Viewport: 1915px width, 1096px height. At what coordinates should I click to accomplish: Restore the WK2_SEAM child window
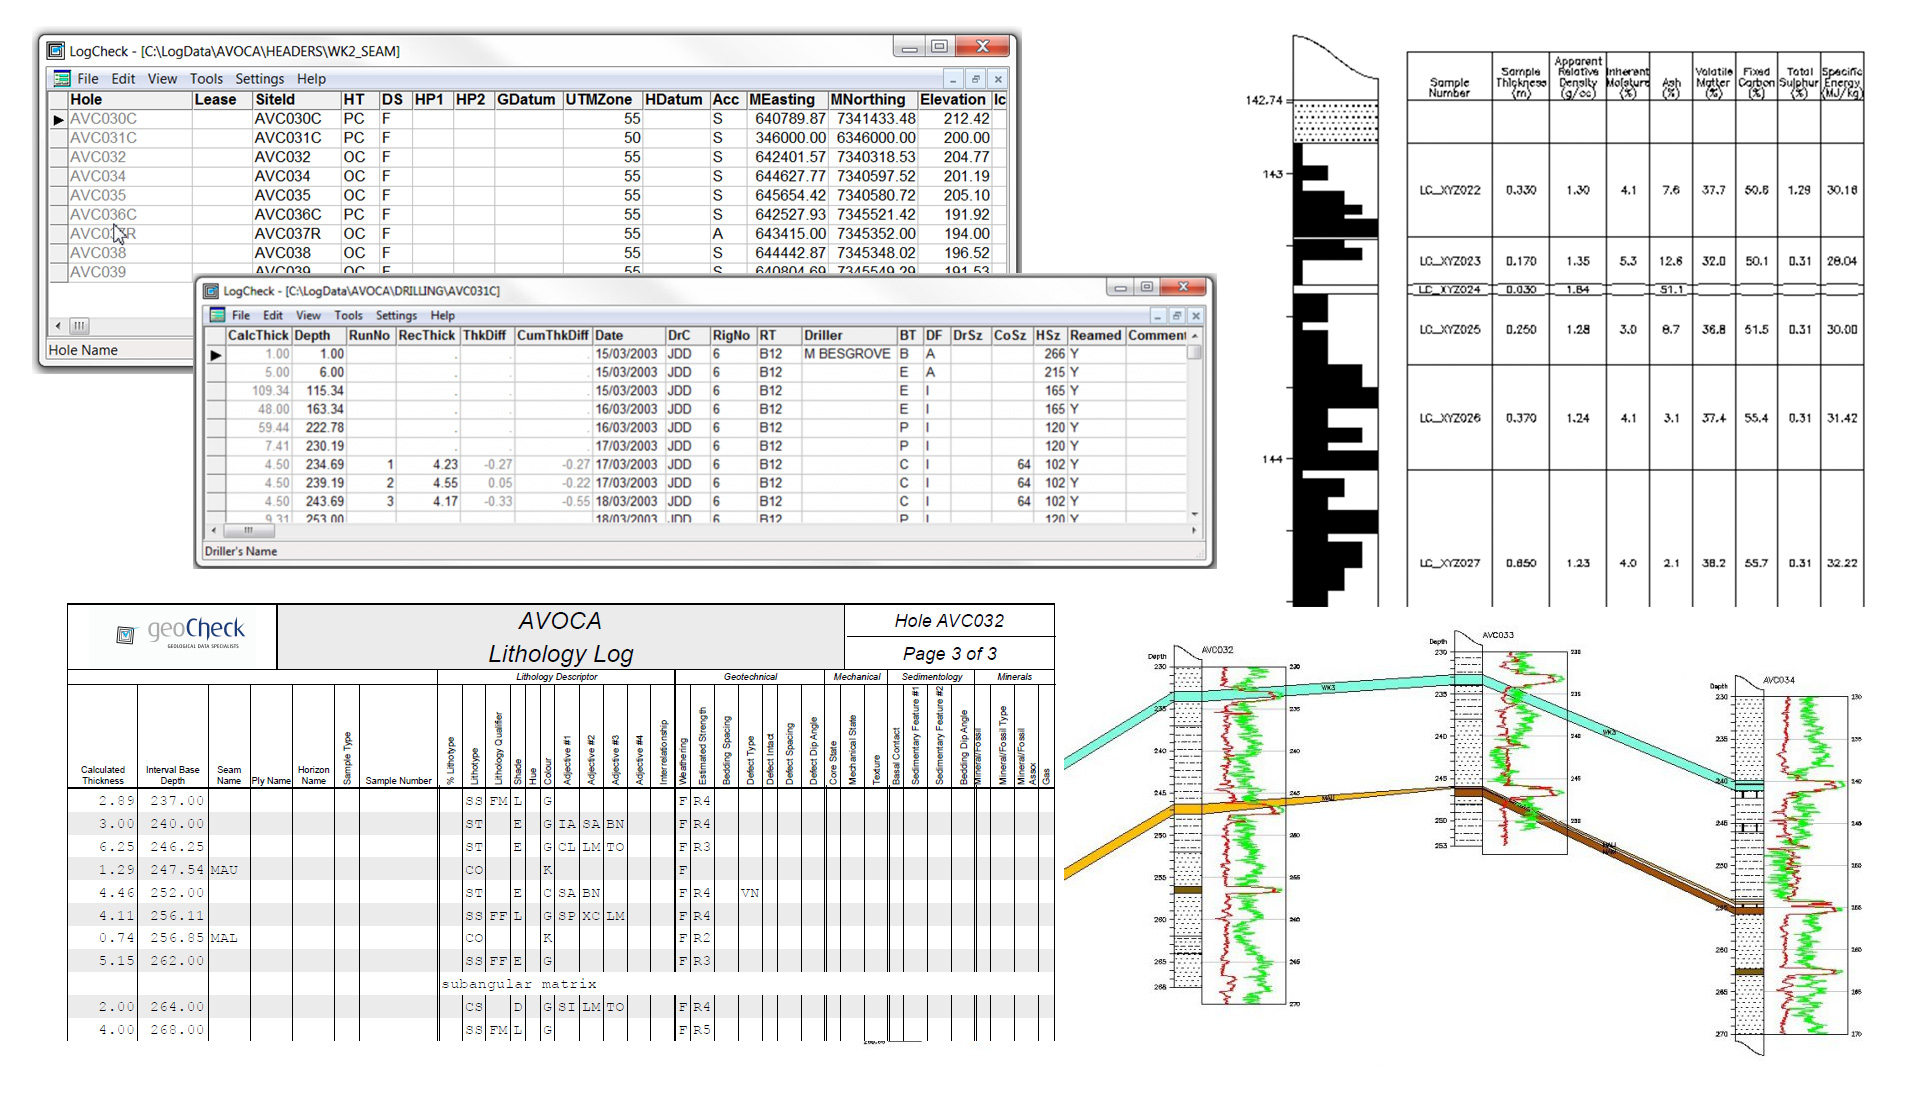tap(977, 78)
